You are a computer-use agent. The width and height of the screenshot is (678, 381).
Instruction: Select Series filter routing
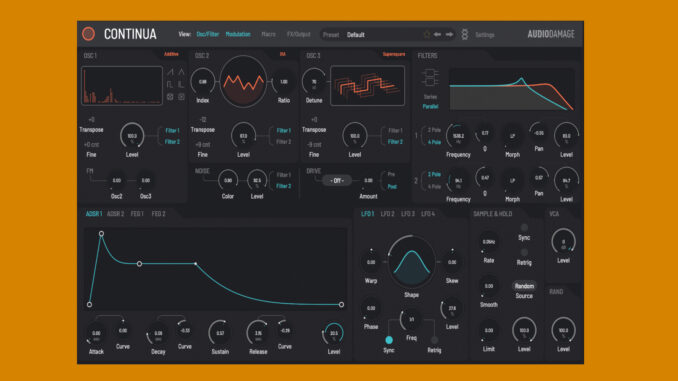pyautogui.click(x=430, y=97)
